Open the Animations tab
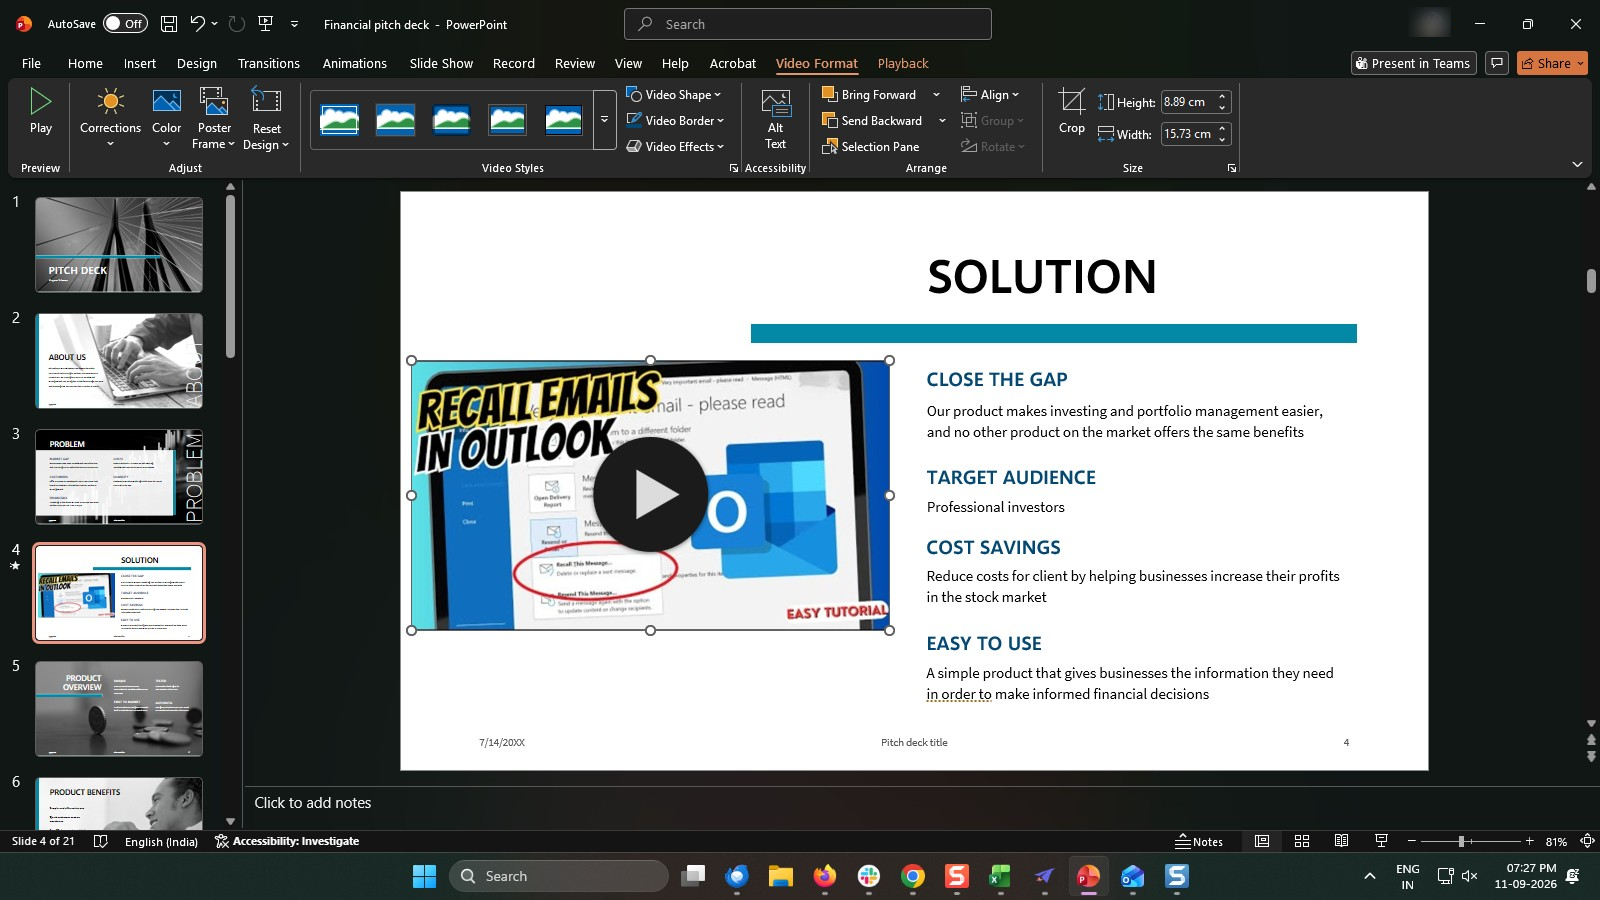Image resolution: width=1600 pixels, height=900 pixels. (x=354, y=63)
